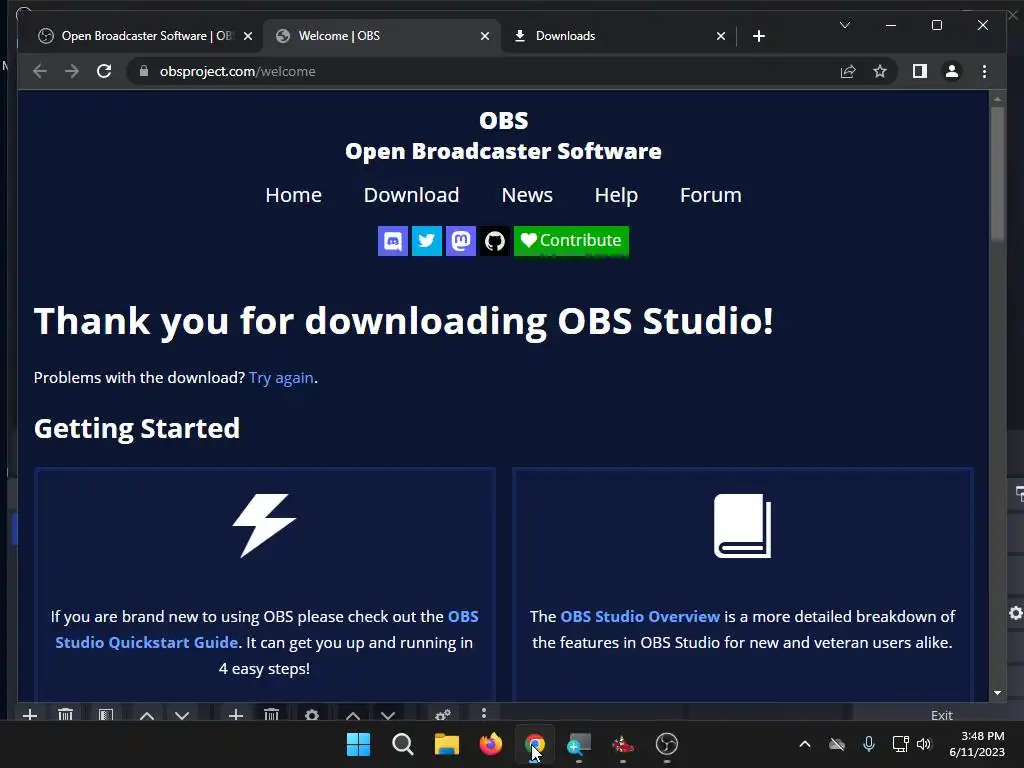1024x768 pixels.
Task: Share this page icon in address bar
Action: [x=848, y=71]
